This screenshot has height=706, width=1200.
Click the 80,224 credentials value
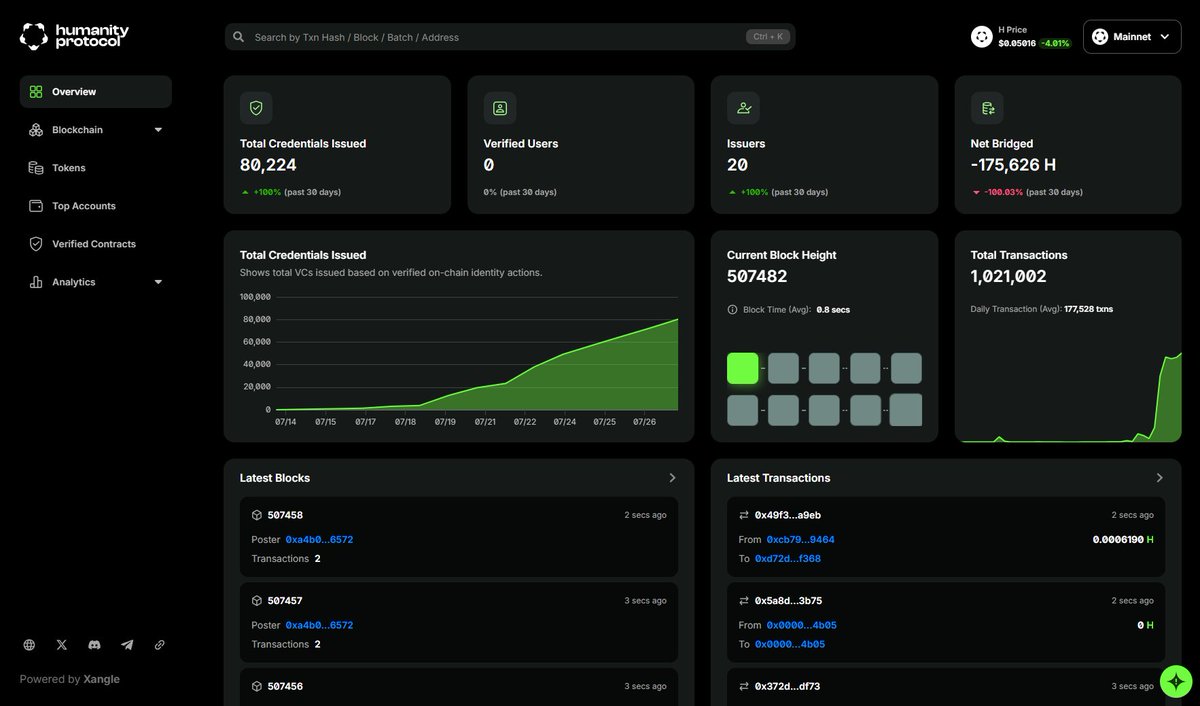click(x=268, y=165)
